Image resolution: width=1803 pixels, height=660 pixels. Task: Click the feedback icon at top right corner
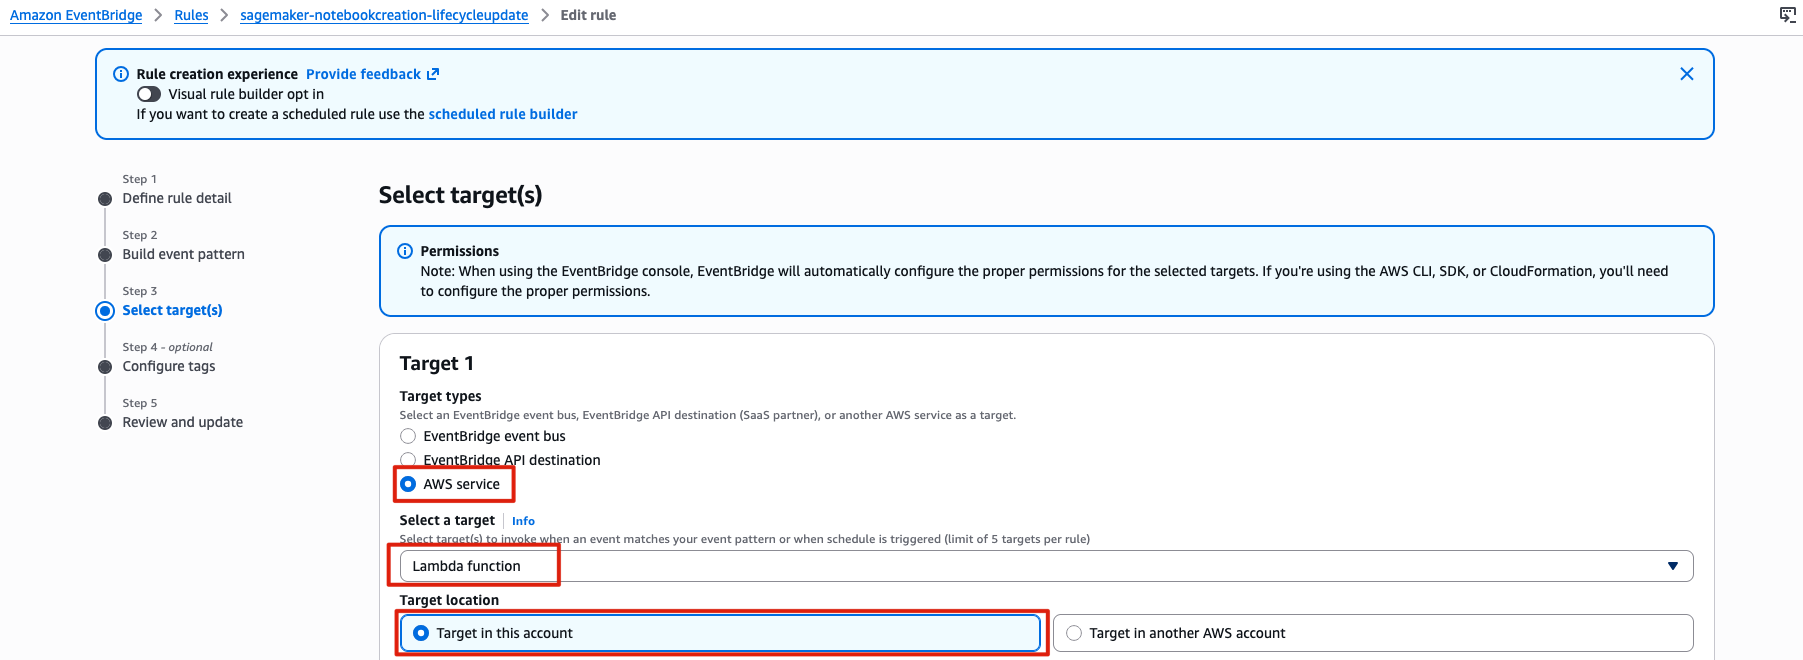(x=1787, y=15)
